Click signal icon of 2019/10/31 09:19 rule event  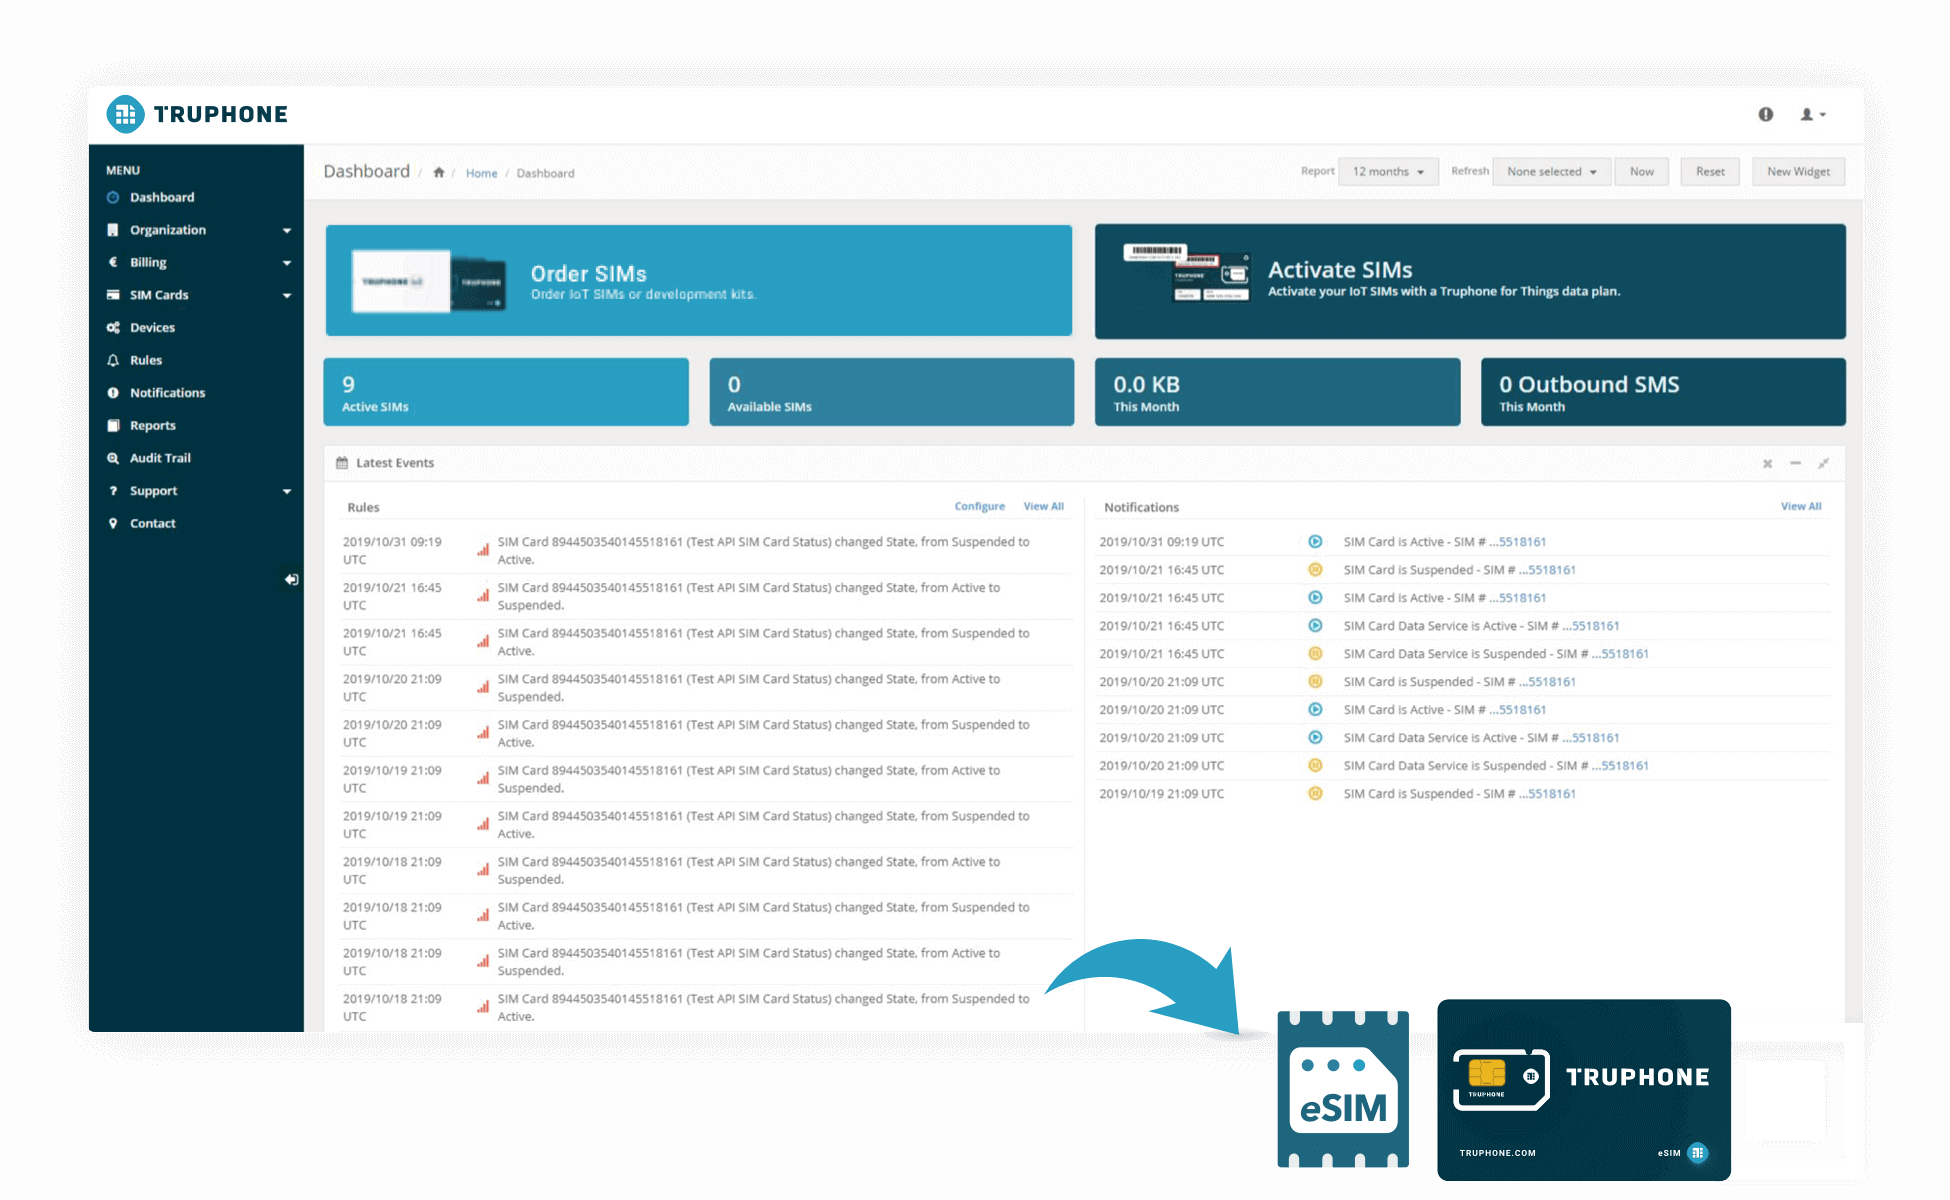483,549
